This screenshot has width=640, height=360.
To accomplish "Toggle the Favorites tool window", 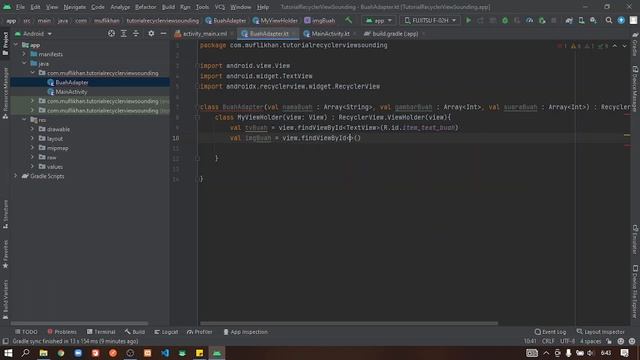I will [x=5, y=254].
